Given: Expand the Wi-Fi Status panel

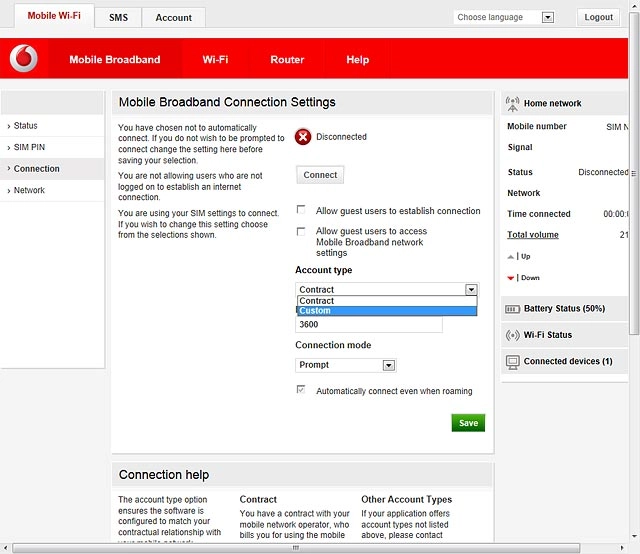Looking at the screenshot, I should [564, 335].
